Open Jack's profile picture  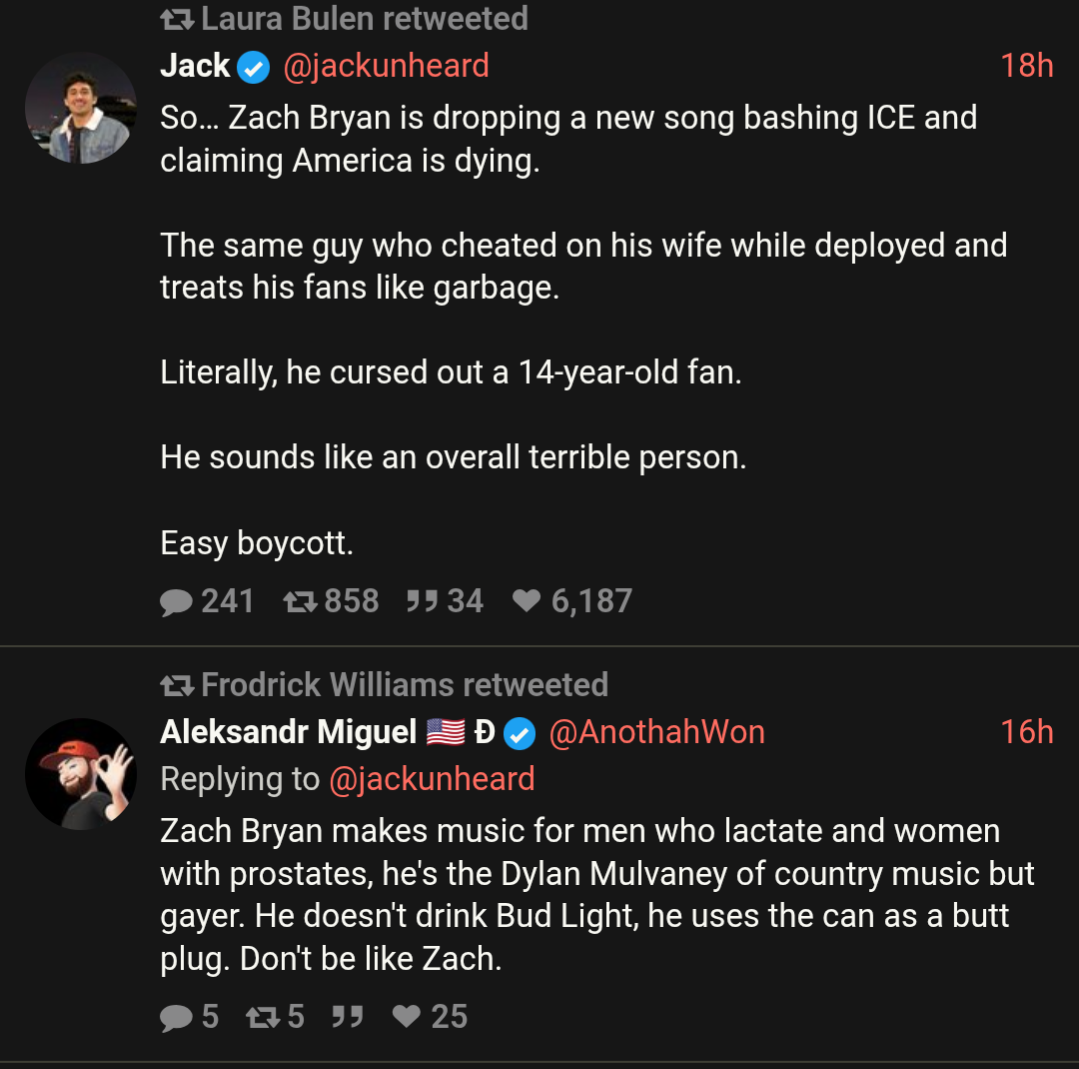coord(80,108)
